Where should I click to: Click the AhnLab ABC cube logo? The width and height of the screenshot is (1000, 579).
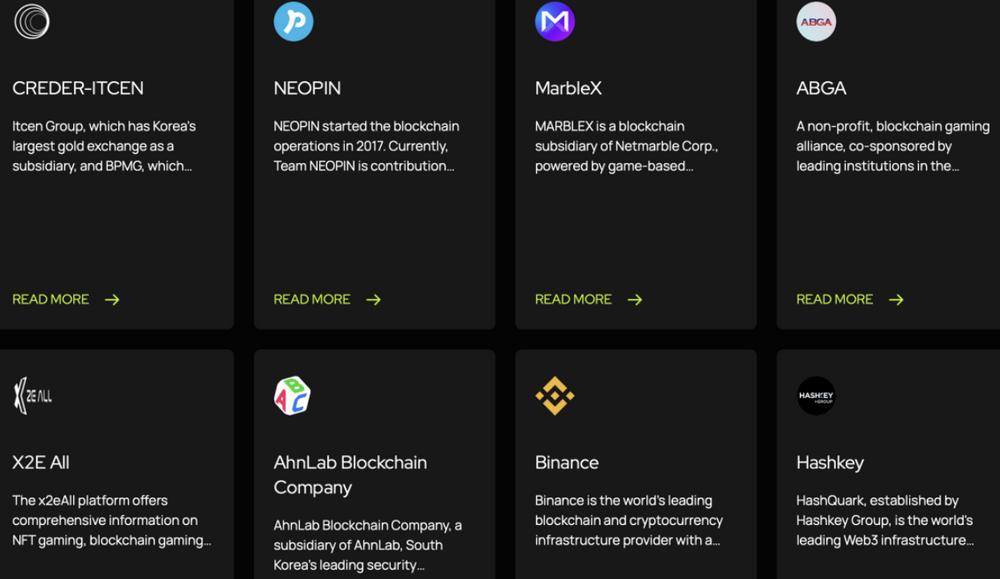coord(292,396)
